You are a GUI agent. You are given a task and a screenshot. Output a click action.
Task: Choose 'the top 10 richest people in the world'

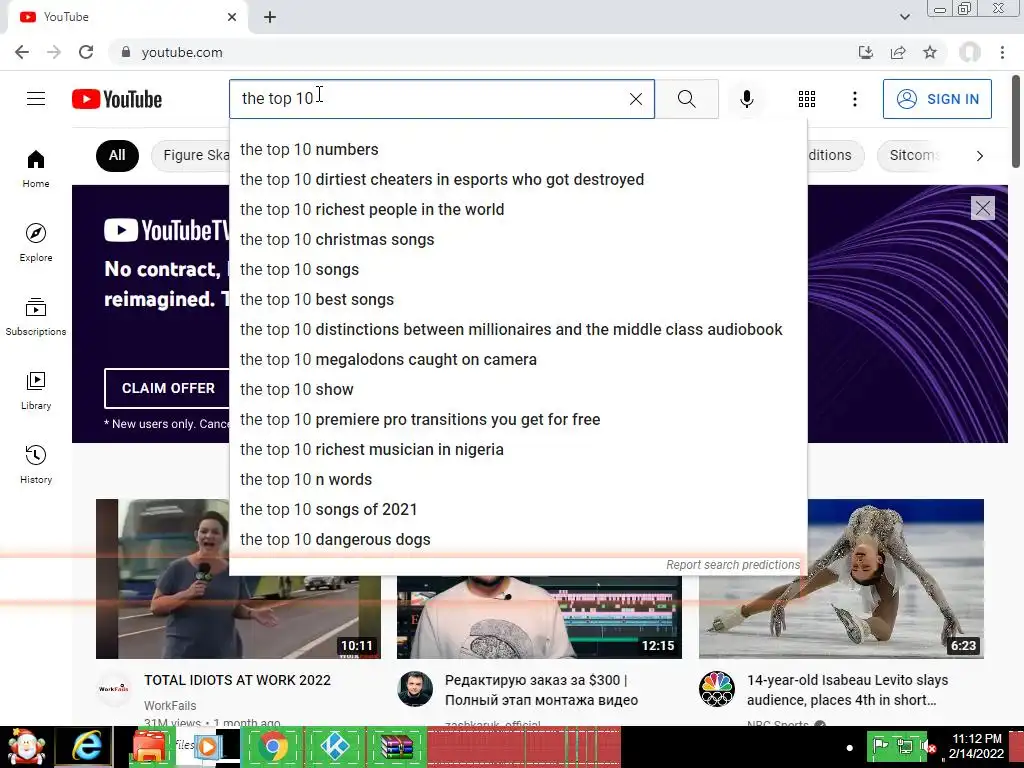click(518, 210)
